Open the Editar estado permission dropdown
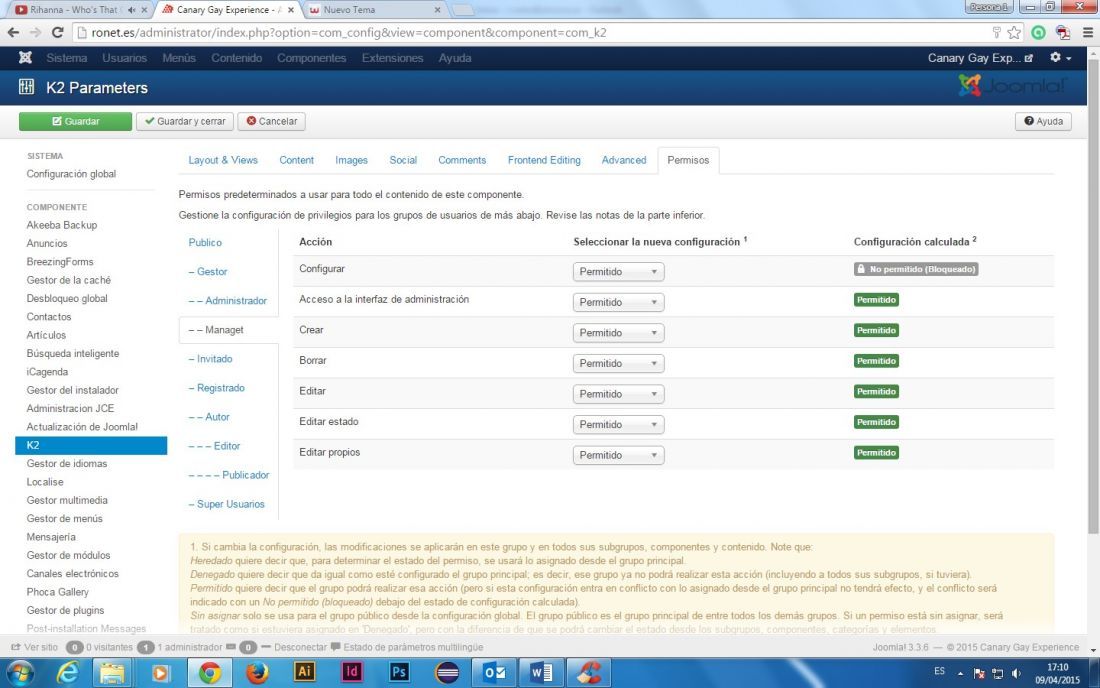This screenshot has height=688, width=1100. [x=618, y=424]
